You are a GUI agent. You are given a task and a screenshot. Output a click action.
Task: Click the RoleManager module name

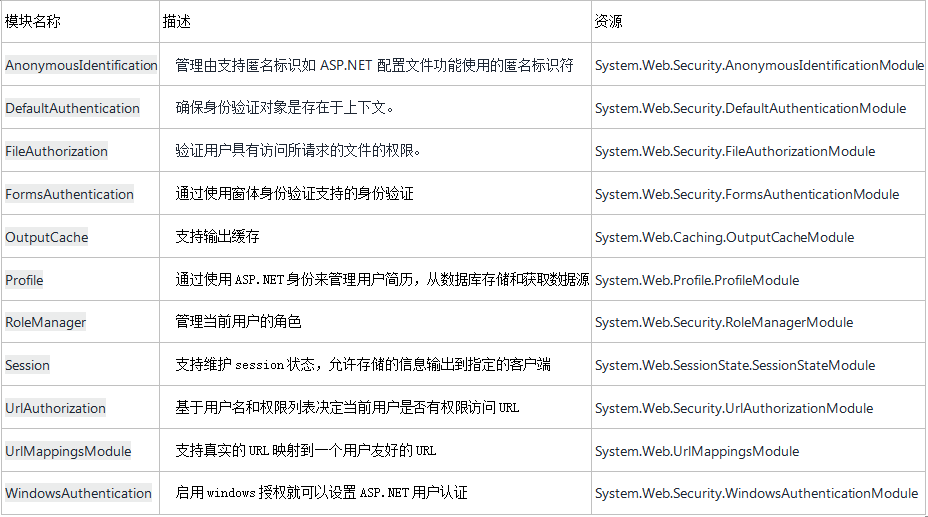point(46,322)
